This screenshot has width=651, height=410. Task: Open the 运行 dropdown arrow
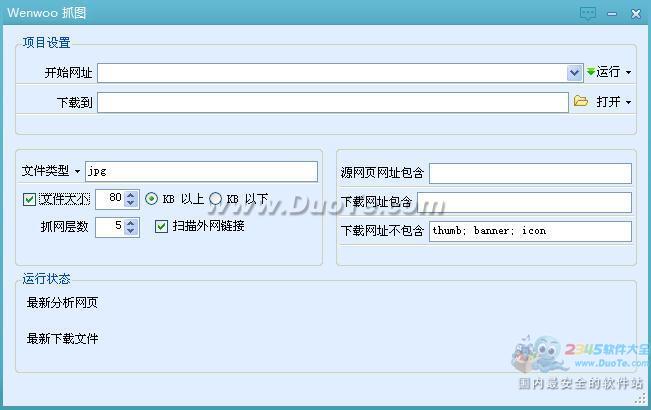(x=628, y=72)
